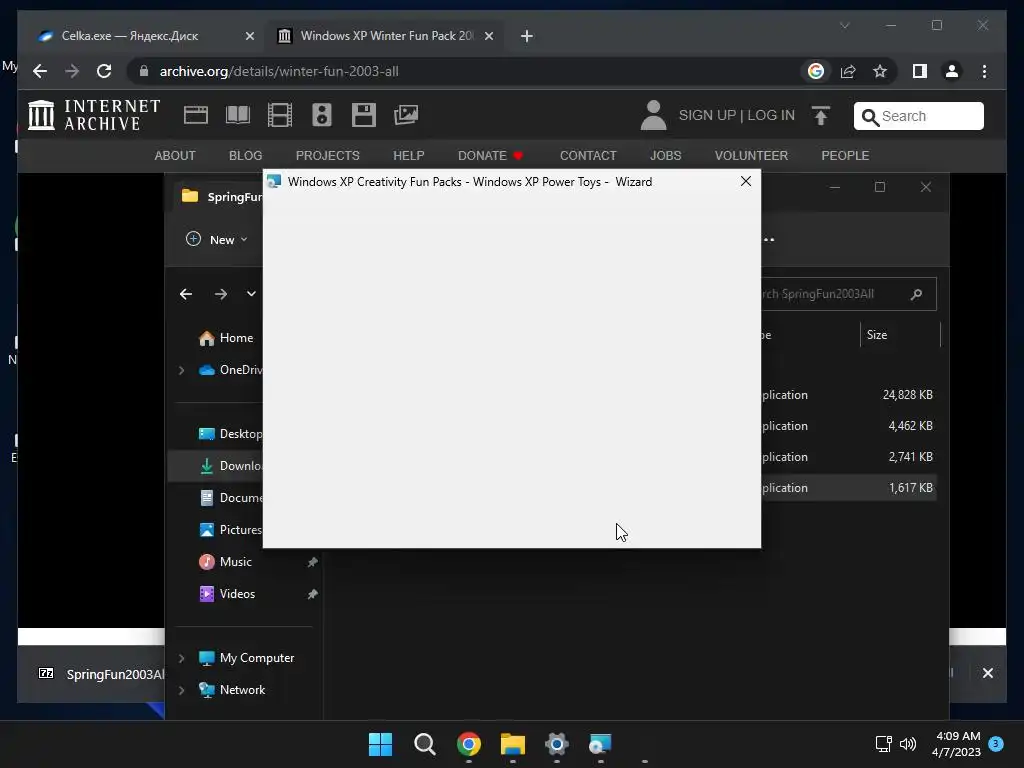Viewport: 1024px width, 768px height.
Task: Select Music in File Explorer sidebar
Action: 226,562
